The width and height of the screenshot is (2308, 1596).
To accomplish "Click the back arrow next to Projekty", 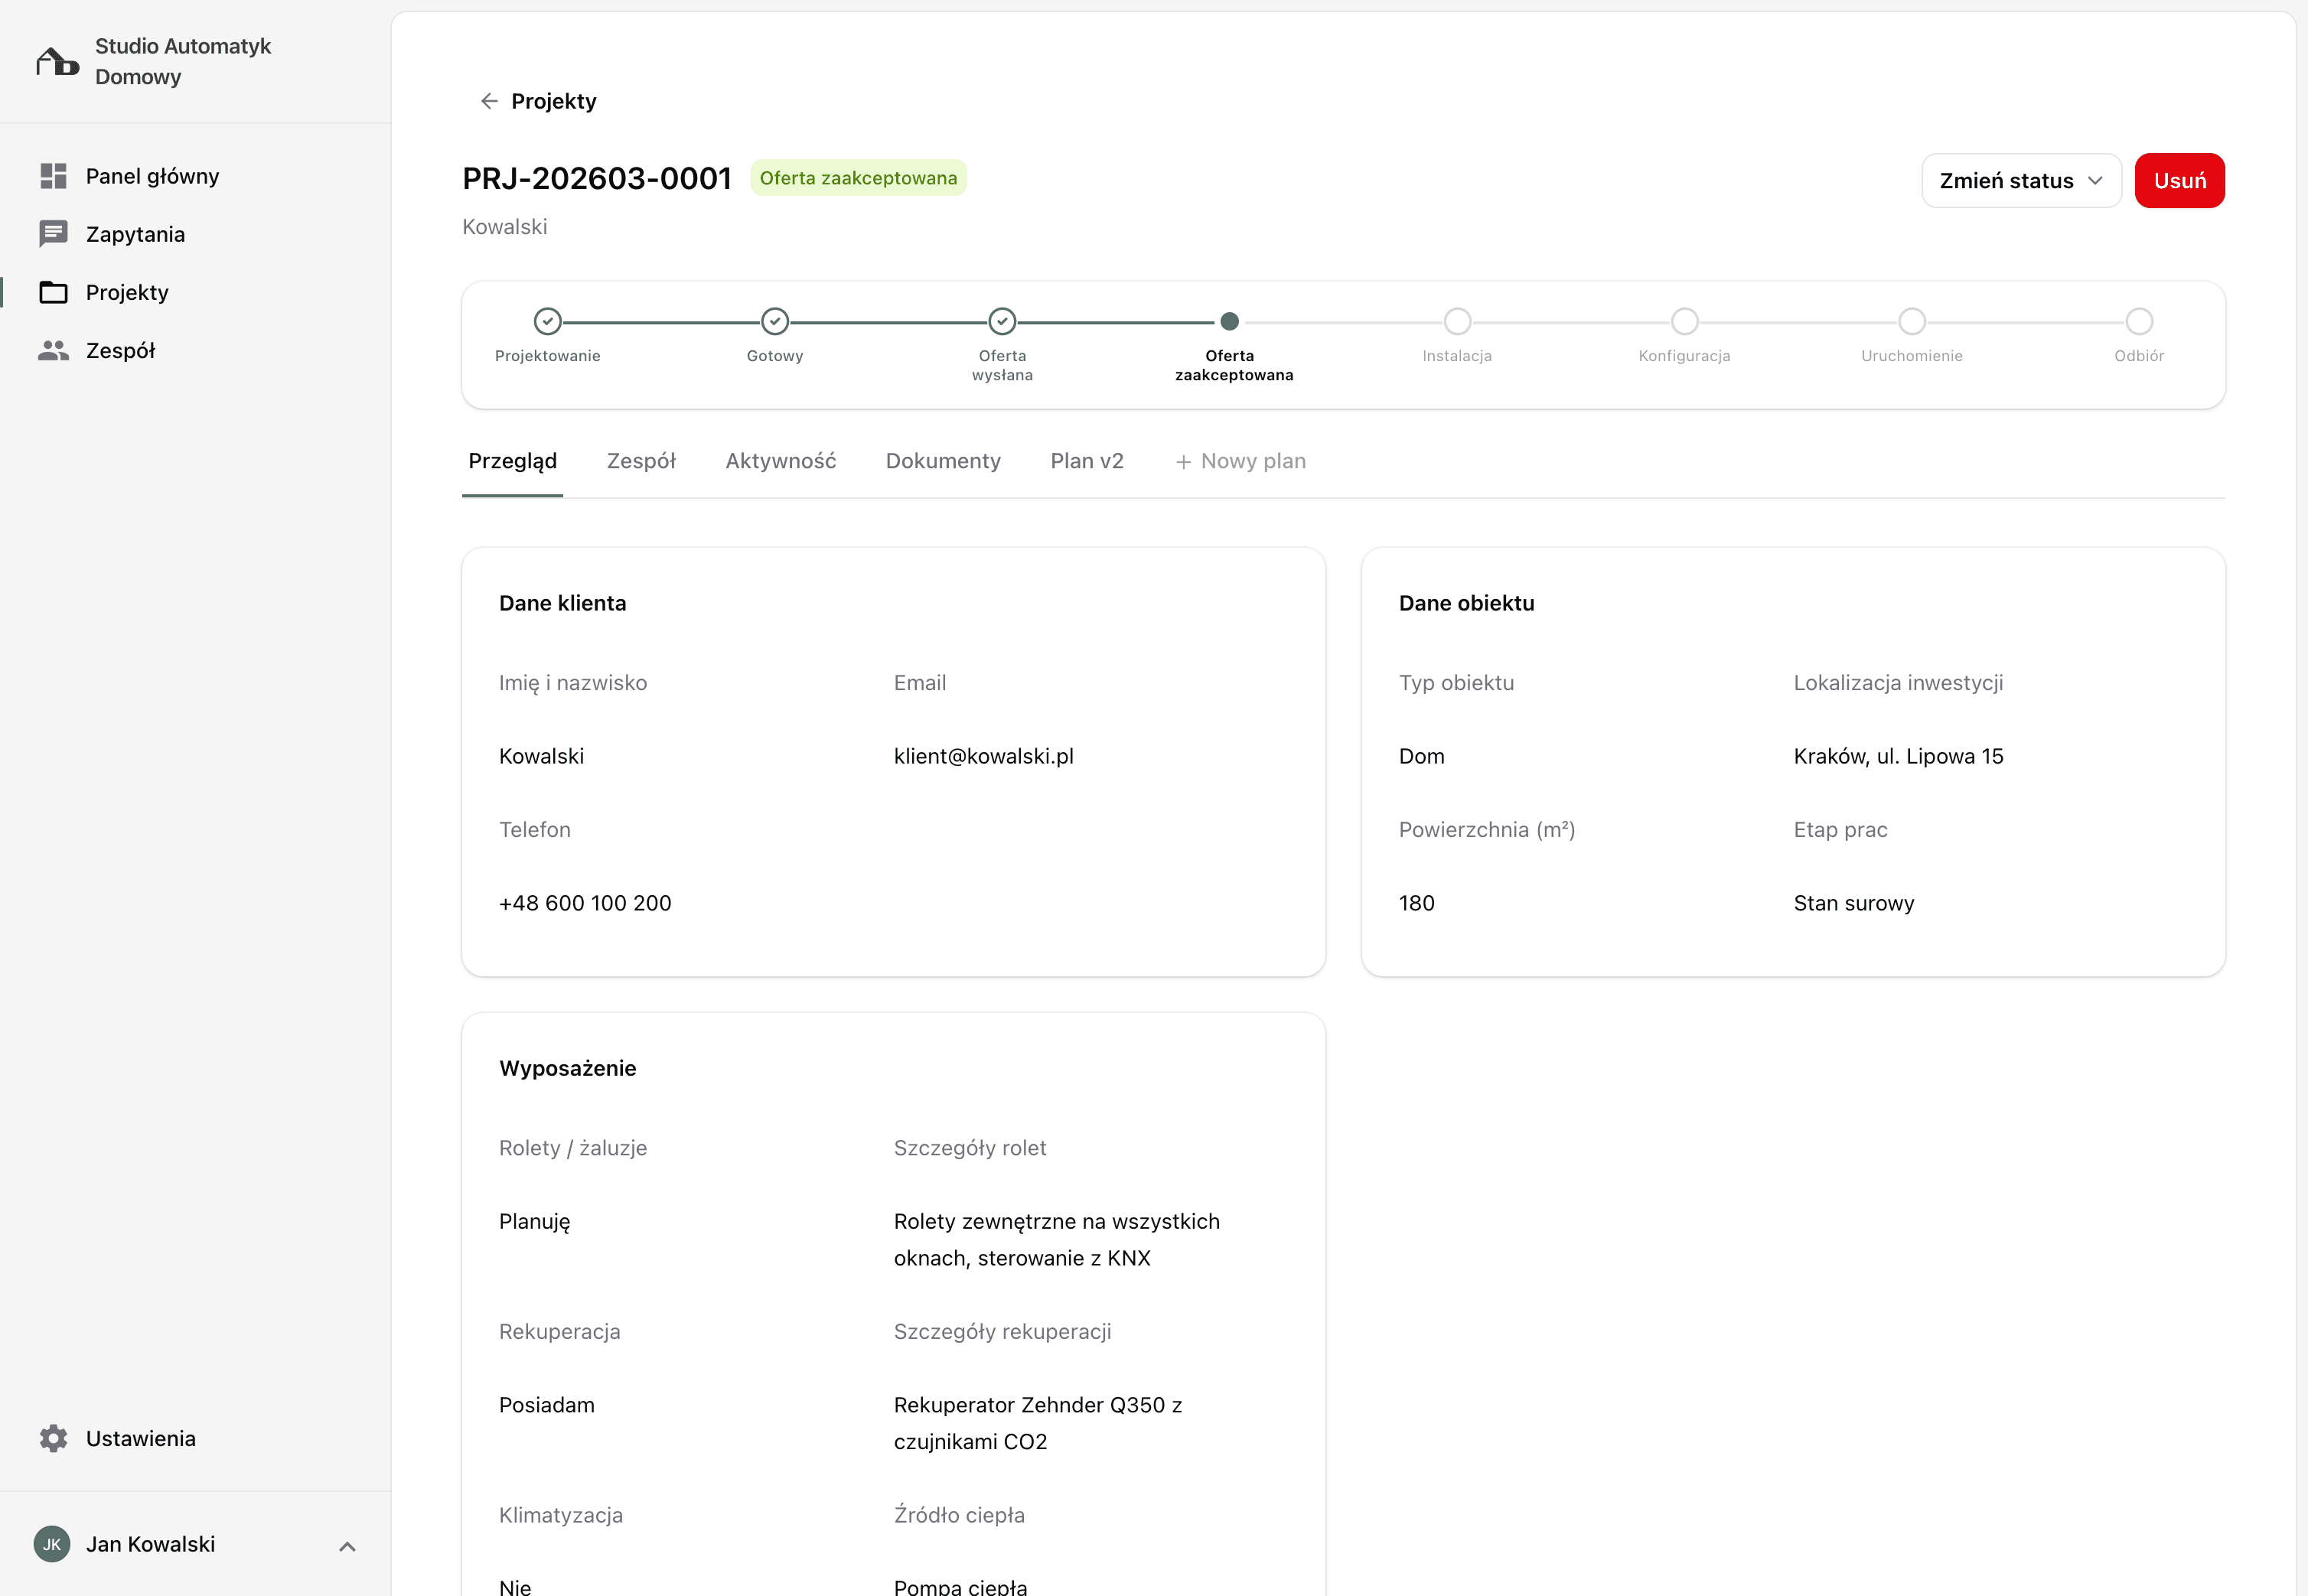I will [x=489, y=101].
